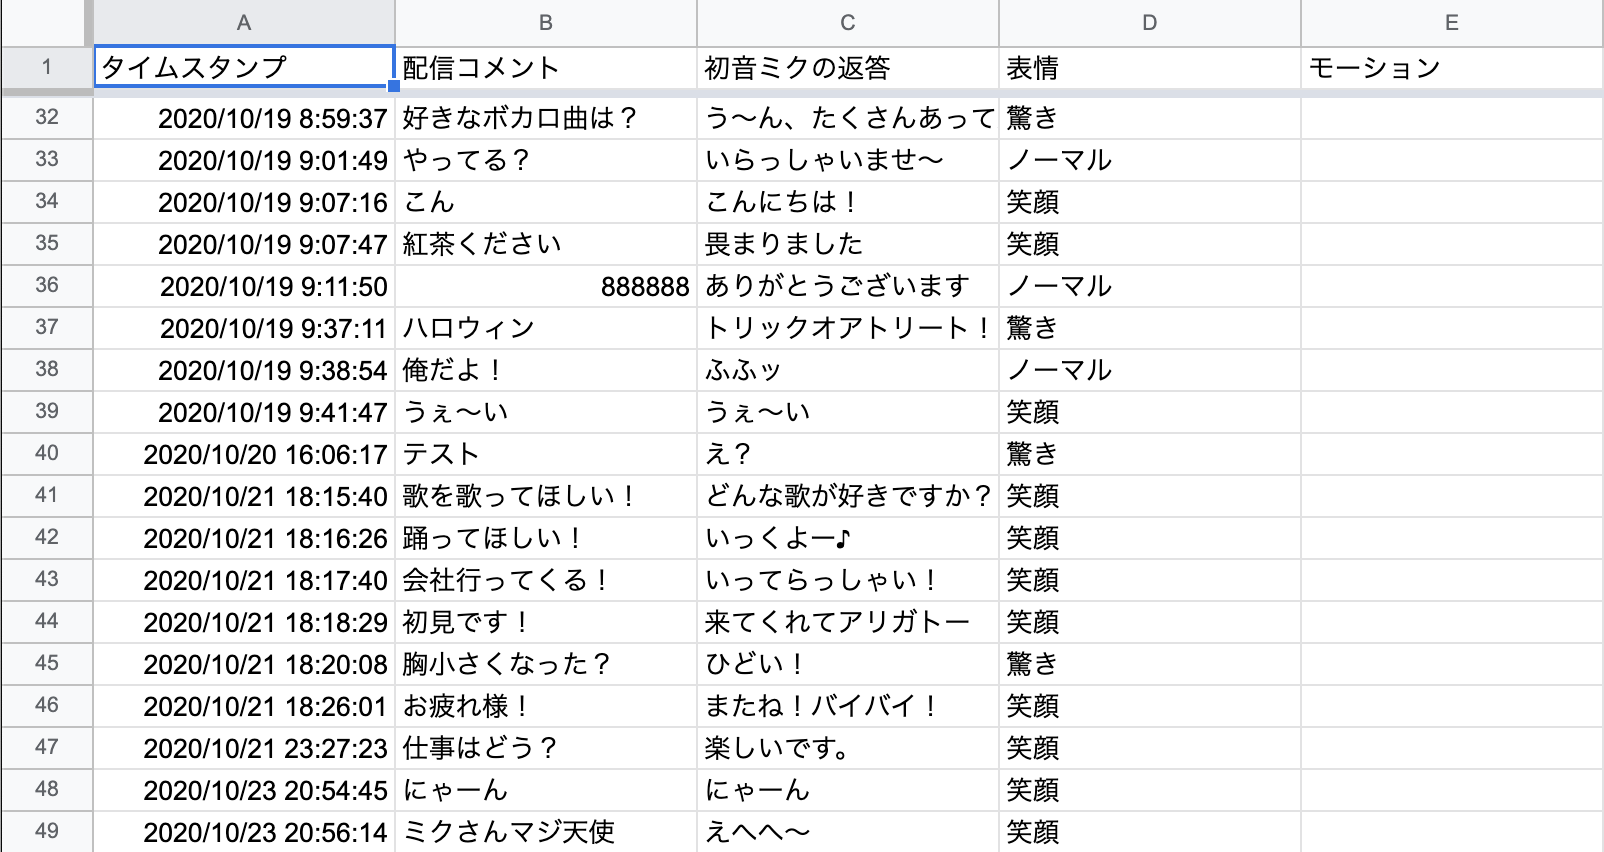
Task: Click cell 胸小さくなった？
Action: pos(546,664)
